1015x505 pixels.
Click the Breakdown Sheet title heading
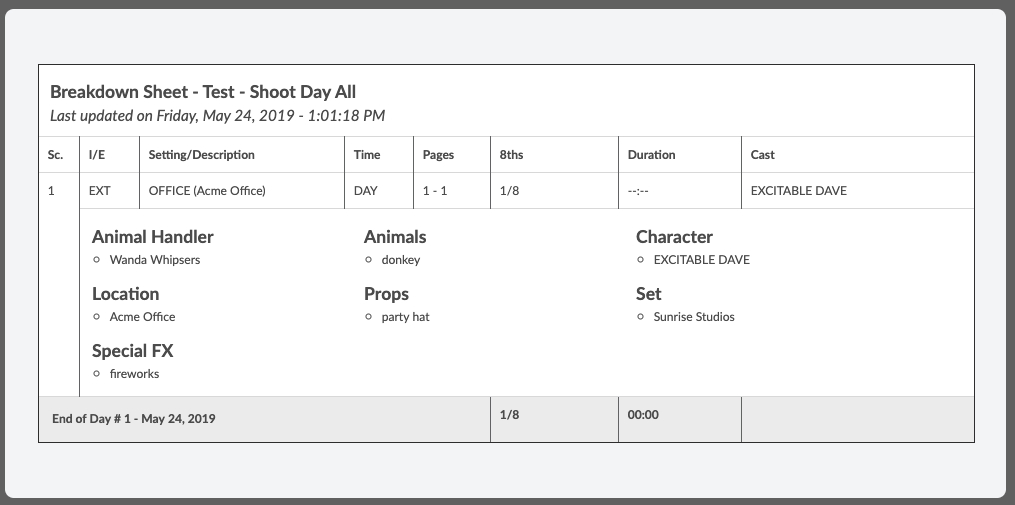(x=203, y=92)
